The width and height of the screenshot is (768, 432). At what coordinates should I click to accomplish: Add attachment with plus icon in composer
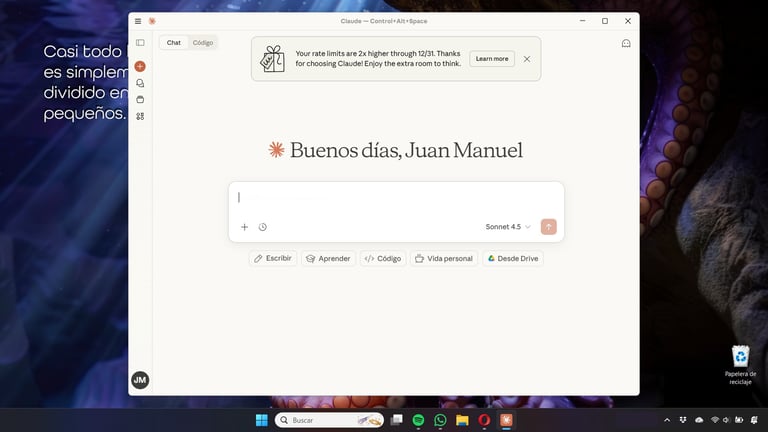tap(244, 227)
